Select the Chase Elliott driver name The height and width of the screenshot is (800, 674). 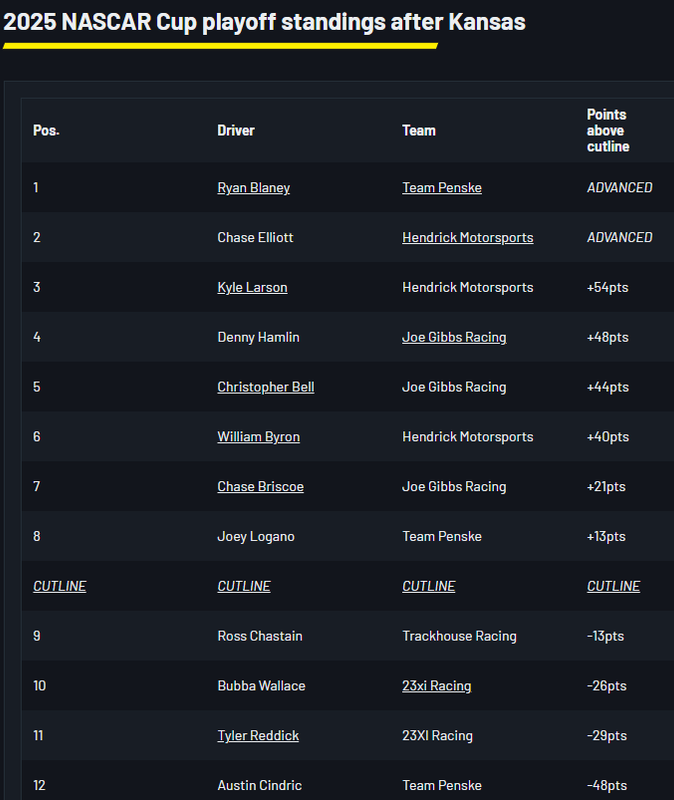click(255, 237)
